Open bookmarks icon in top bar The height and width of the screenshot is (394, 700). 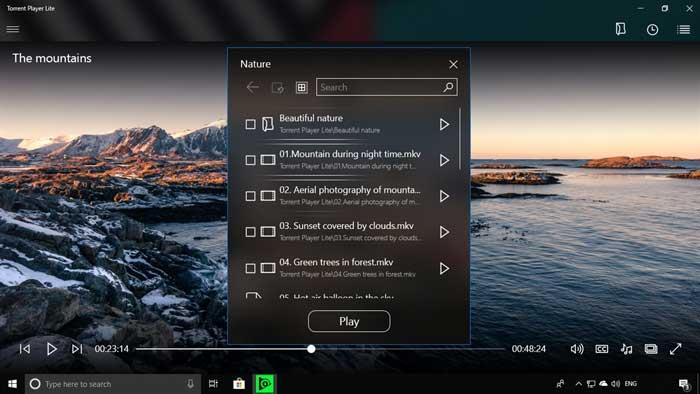[621, 29]
